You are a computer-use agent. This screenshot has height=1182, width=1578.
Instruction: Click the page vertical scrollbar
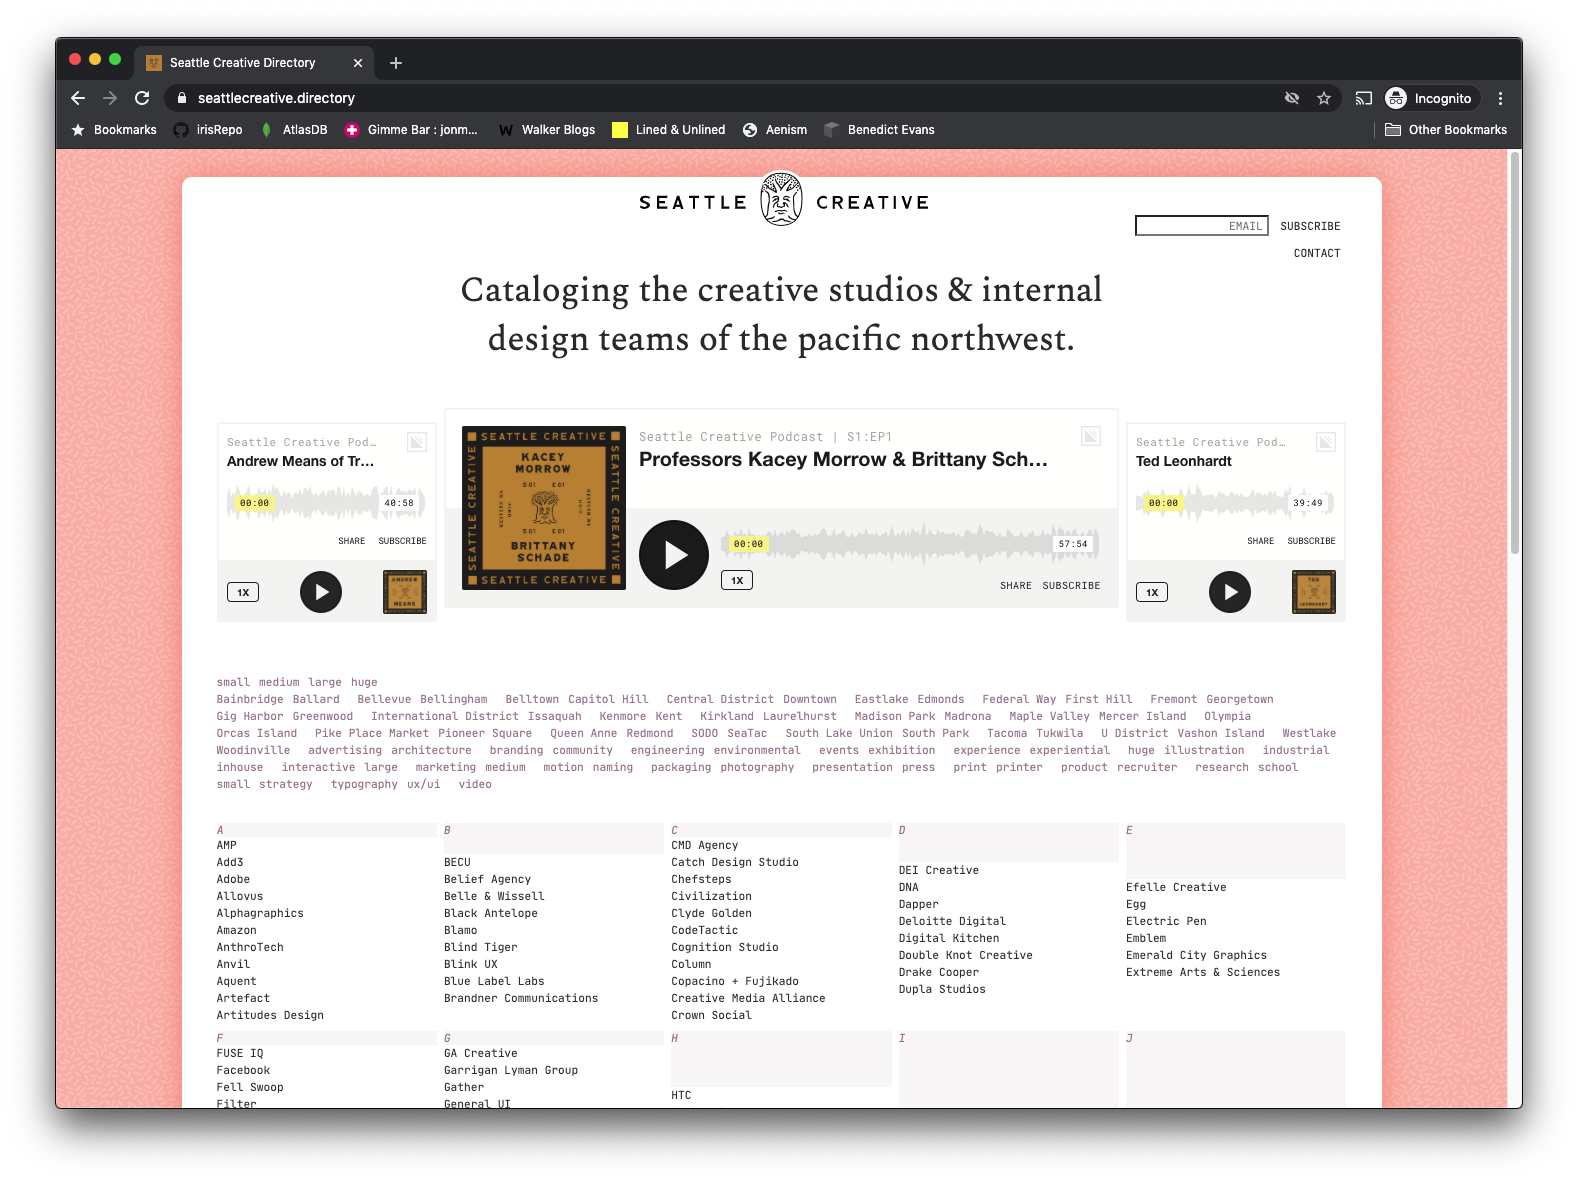click(x=1515, y=352)
